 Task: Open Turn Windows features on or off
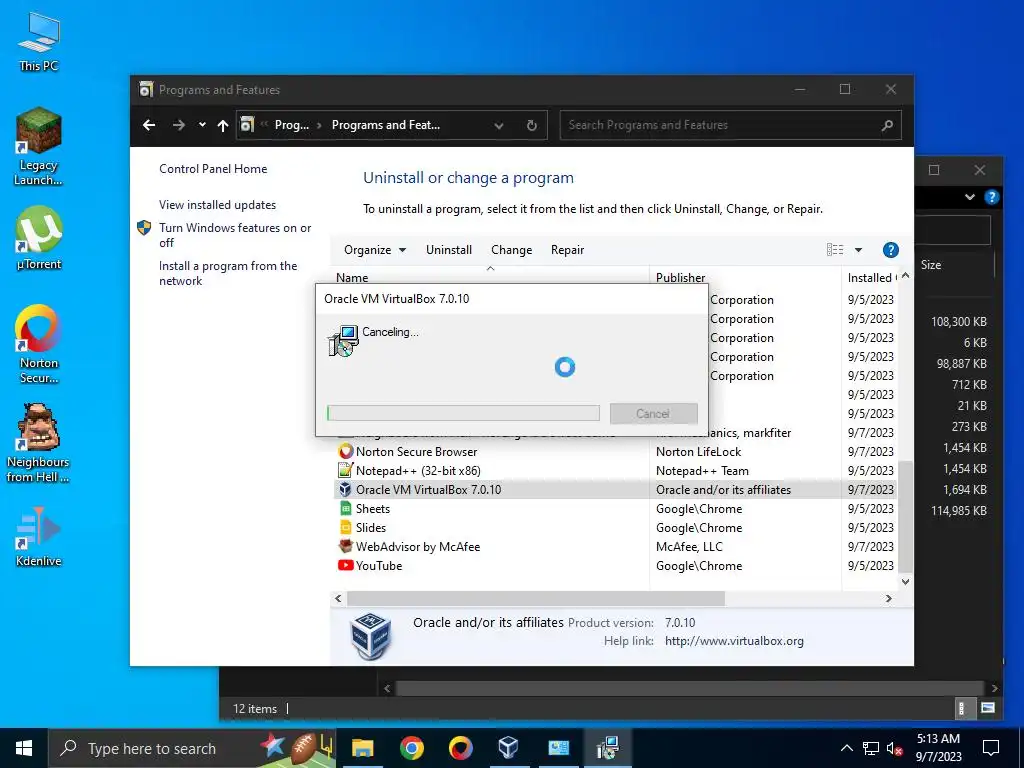pos(235,235)
